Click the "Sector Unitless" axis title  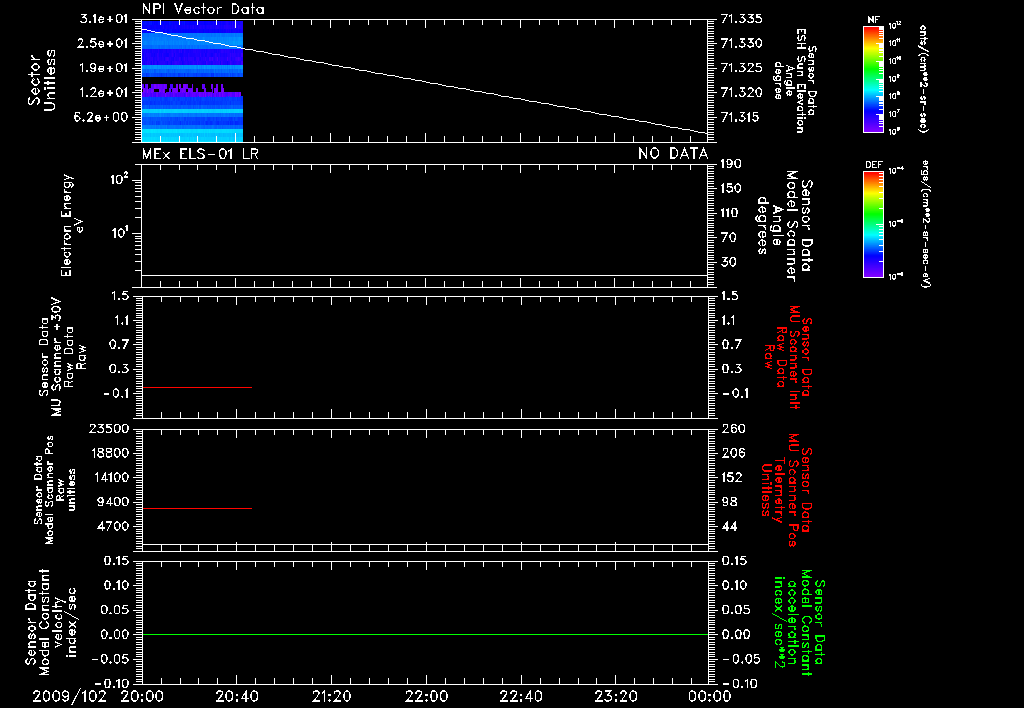coord(42,80)
